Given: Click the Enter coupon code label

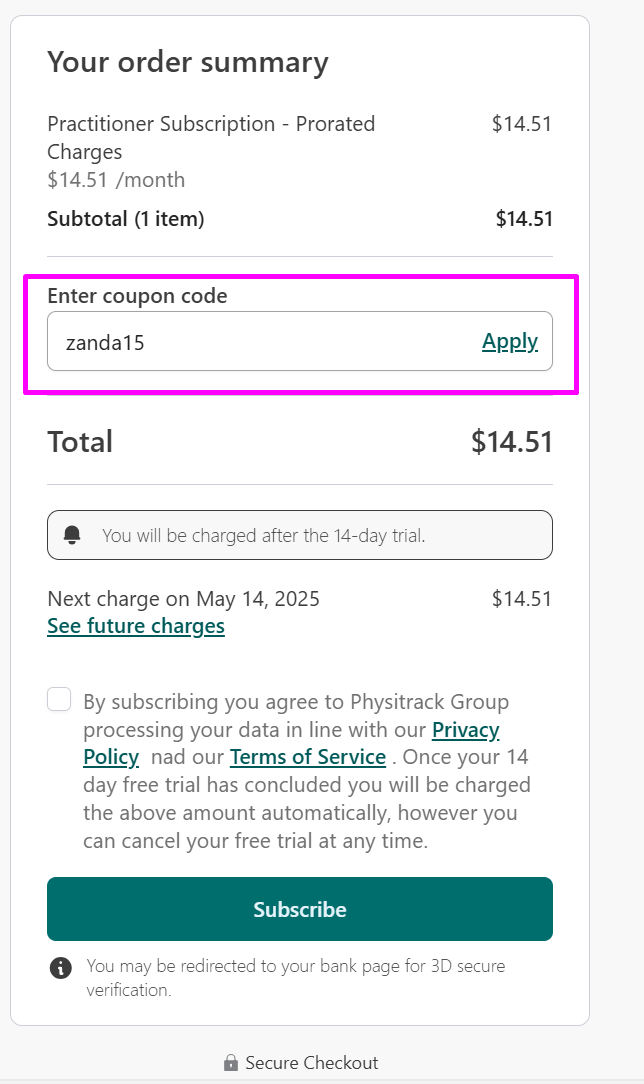Looking at the screenshot, I should click(x=138, y=296).
